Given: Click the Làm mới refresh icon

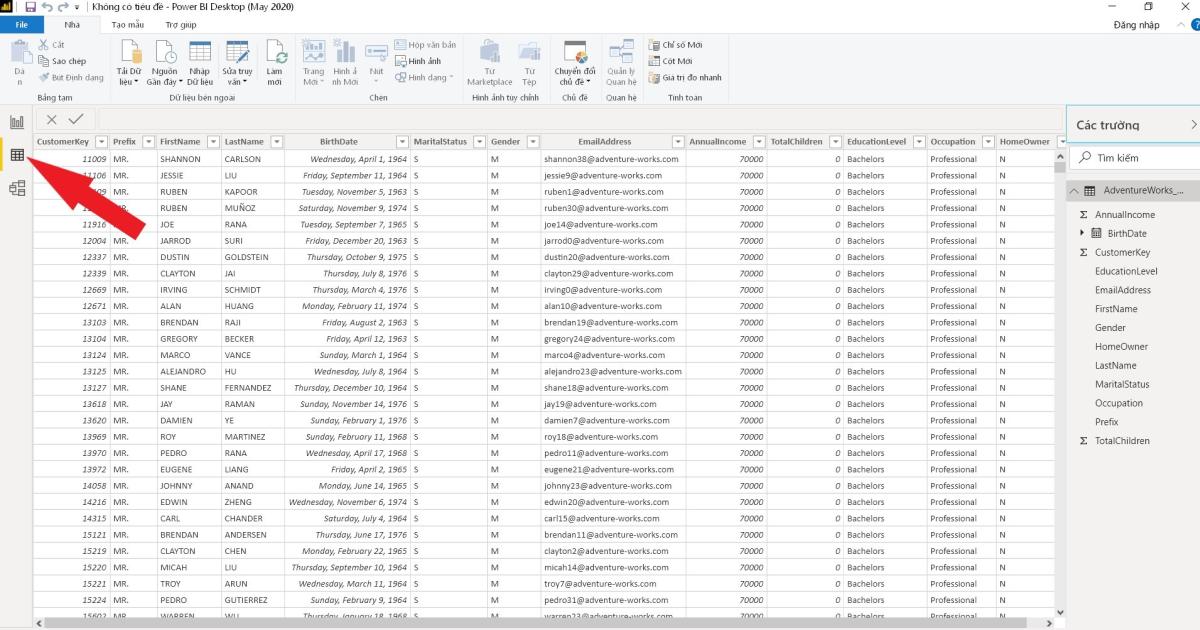Looking at the screenshot, I should pyautogui.click(x=274, y=62).
